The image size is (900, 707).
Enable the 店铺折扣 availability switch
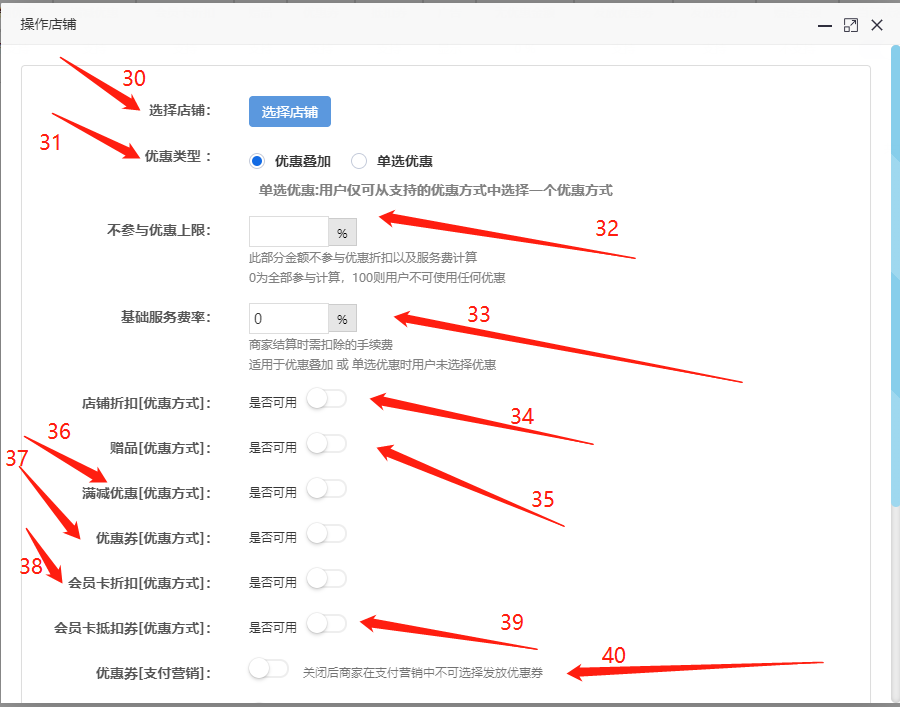tap(326, 400)
